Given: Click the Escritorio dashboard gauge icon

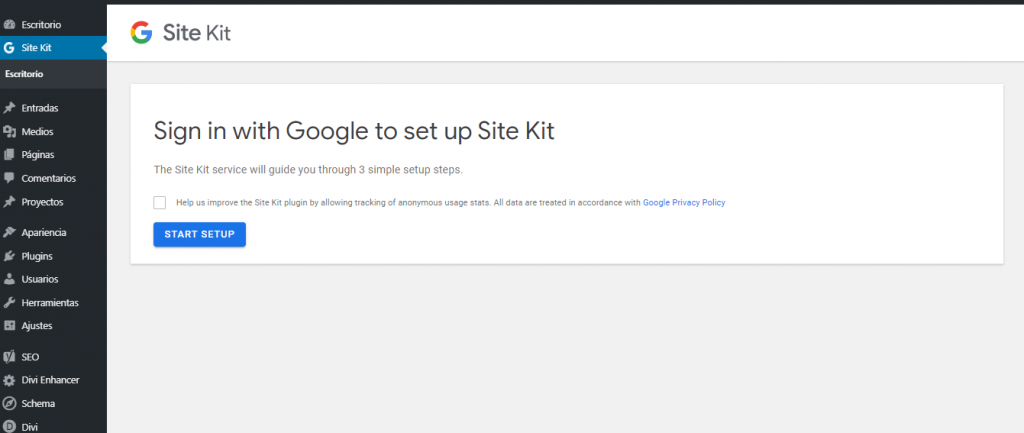Looking at the screenshot, I should 9,25.
